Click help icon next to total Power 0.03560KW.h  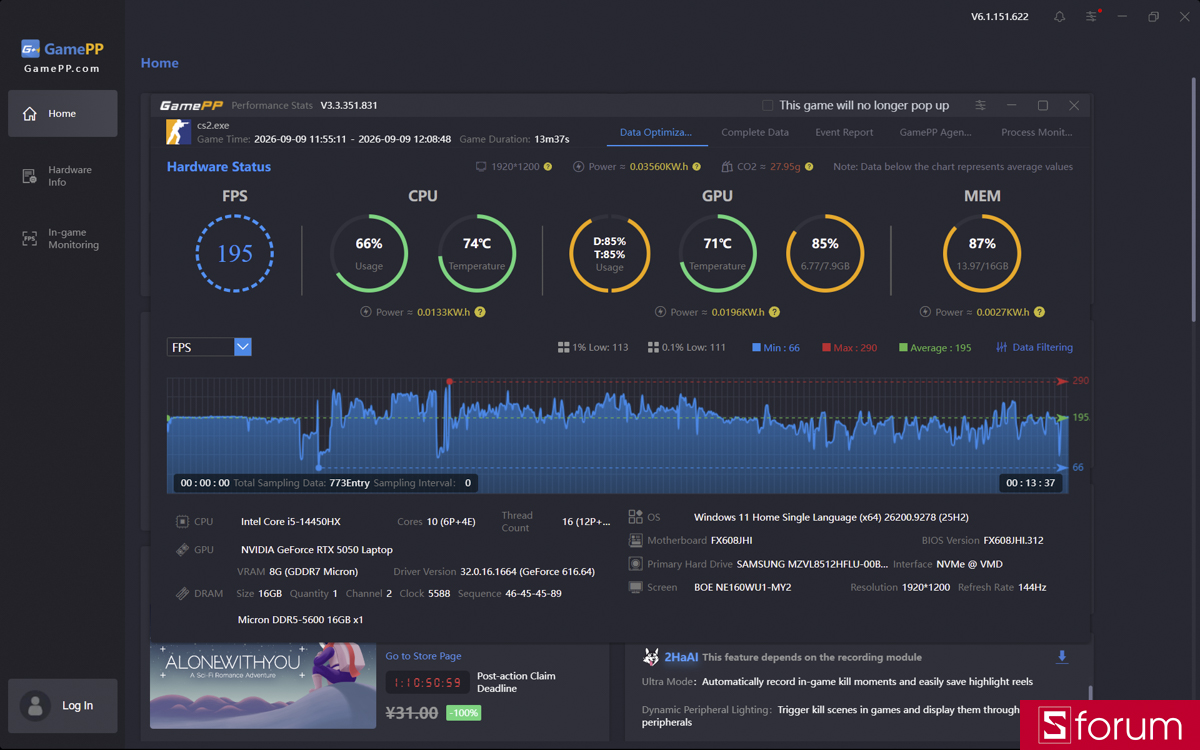(x=697, y=167)
